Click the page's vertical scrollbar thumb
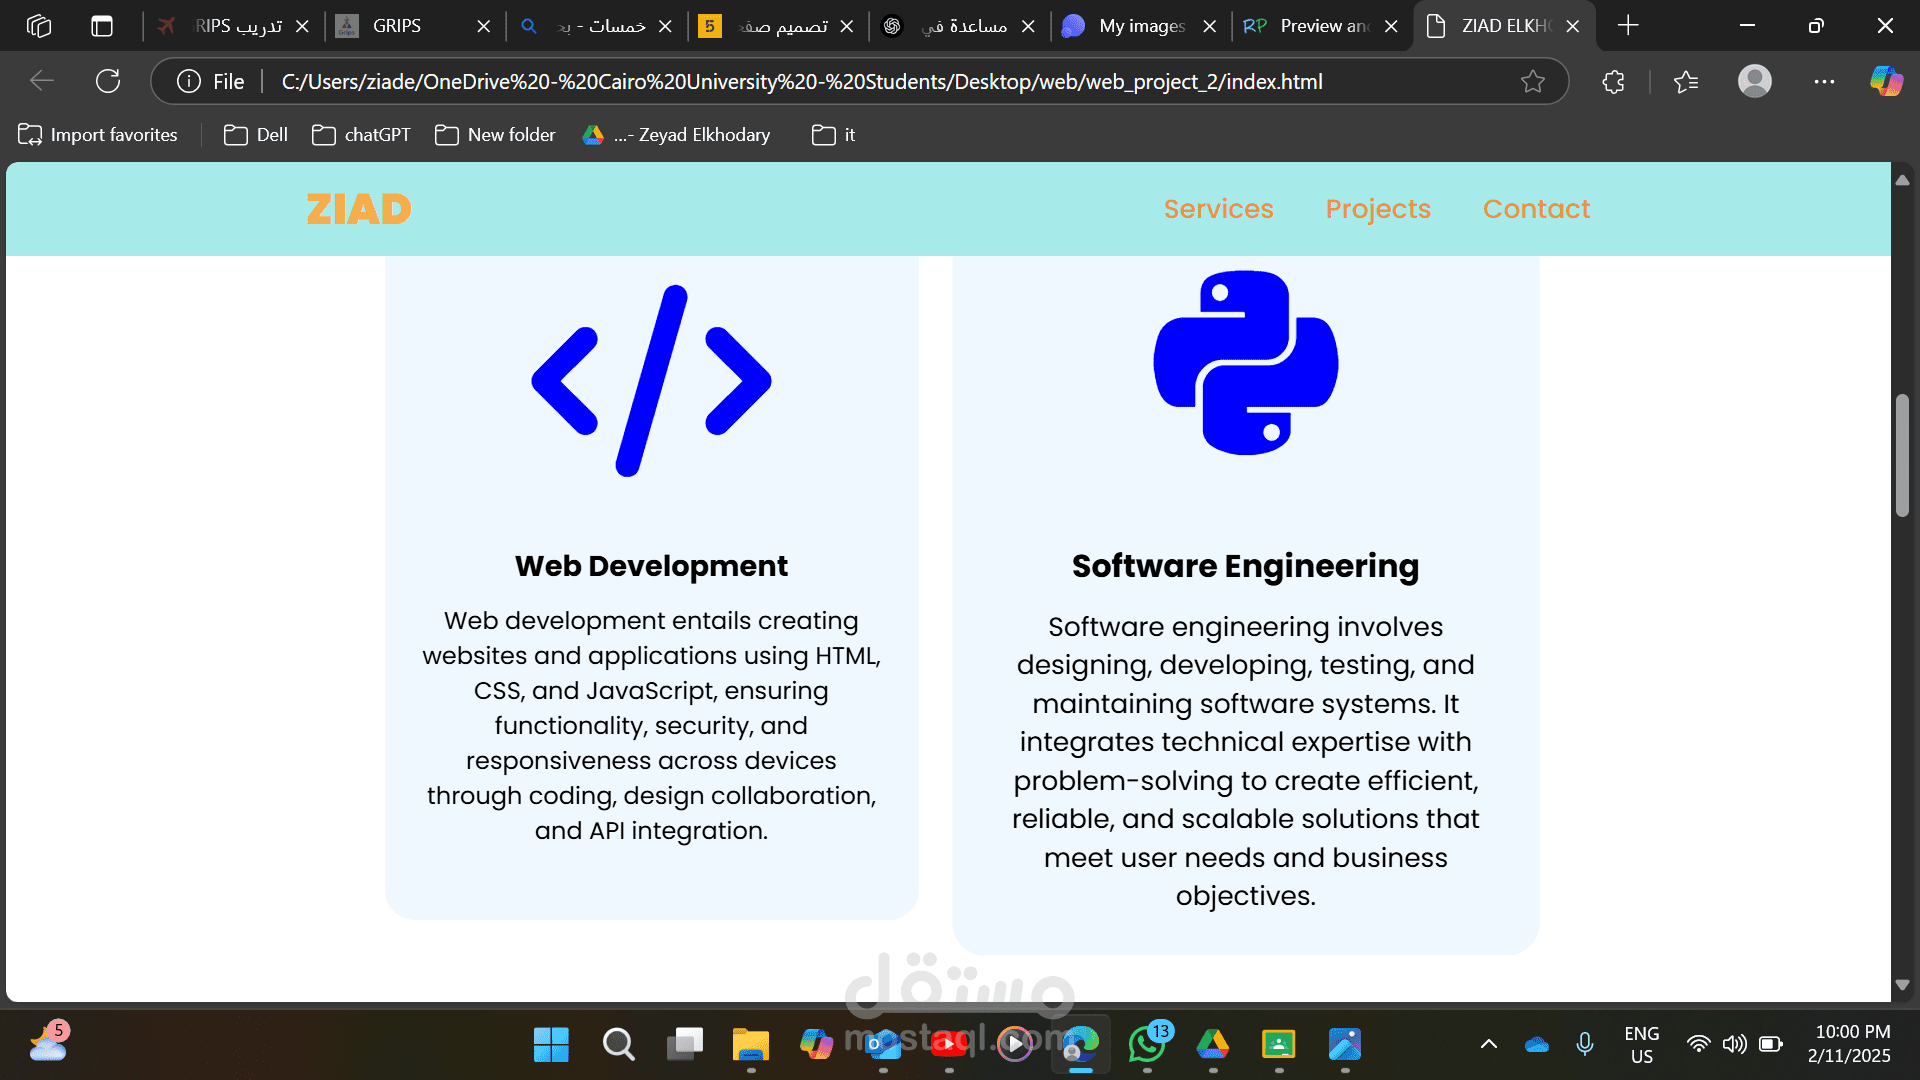The image size is (1920, 1080). click(x=1902, y=455)
